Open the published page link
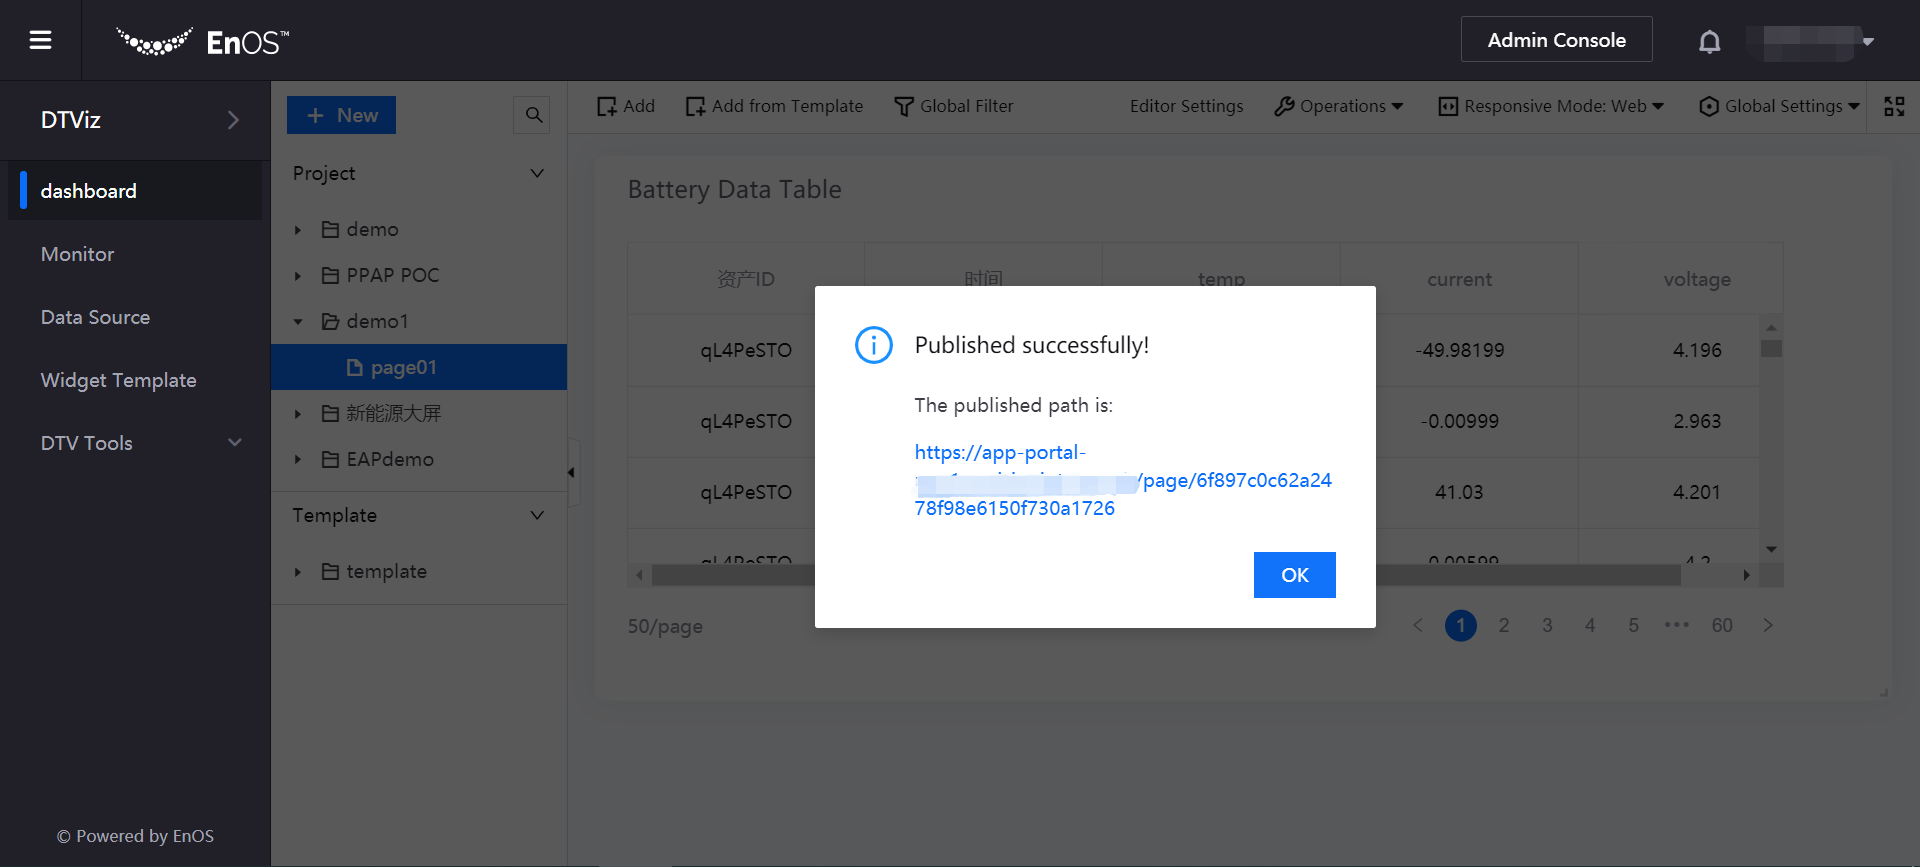1920x867 pixels. (1123, 480)
